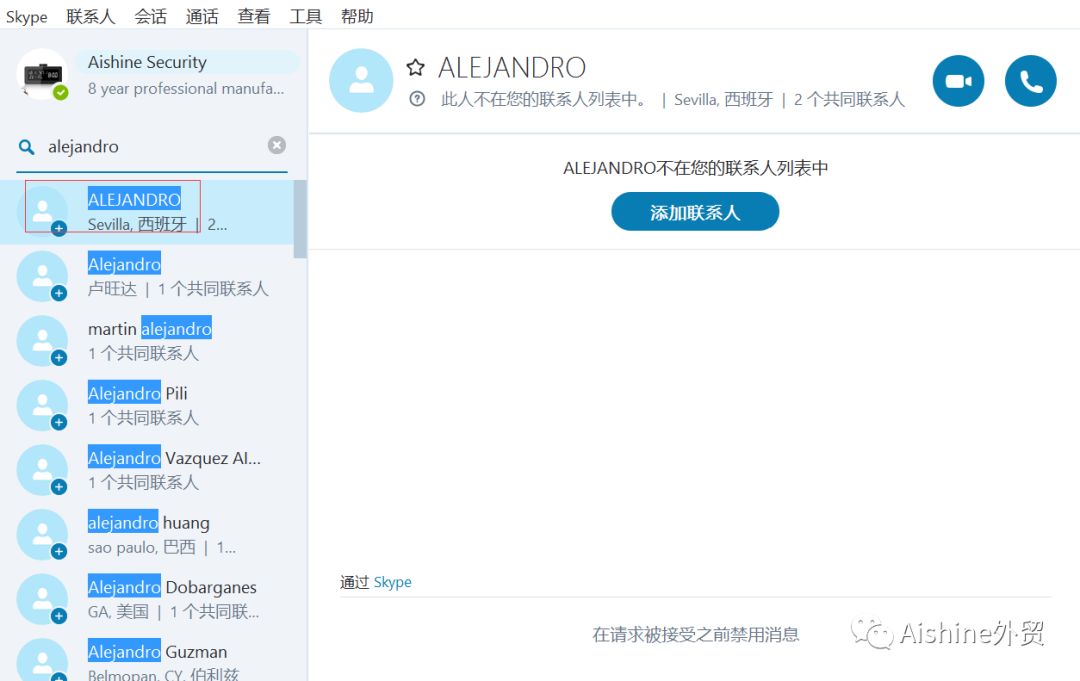The width and height of the screenshot is (1080, 681).
Task: Add Alejandro Pili using the plus badge
Action: (x=59, y=423)
